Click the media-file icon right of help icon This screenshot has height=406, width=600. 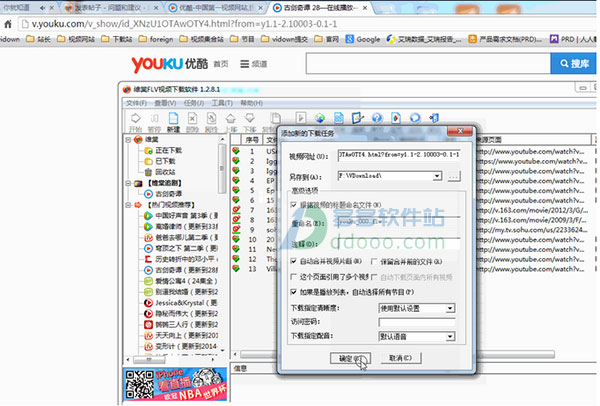pyautogui.click(x=396, y=118)
